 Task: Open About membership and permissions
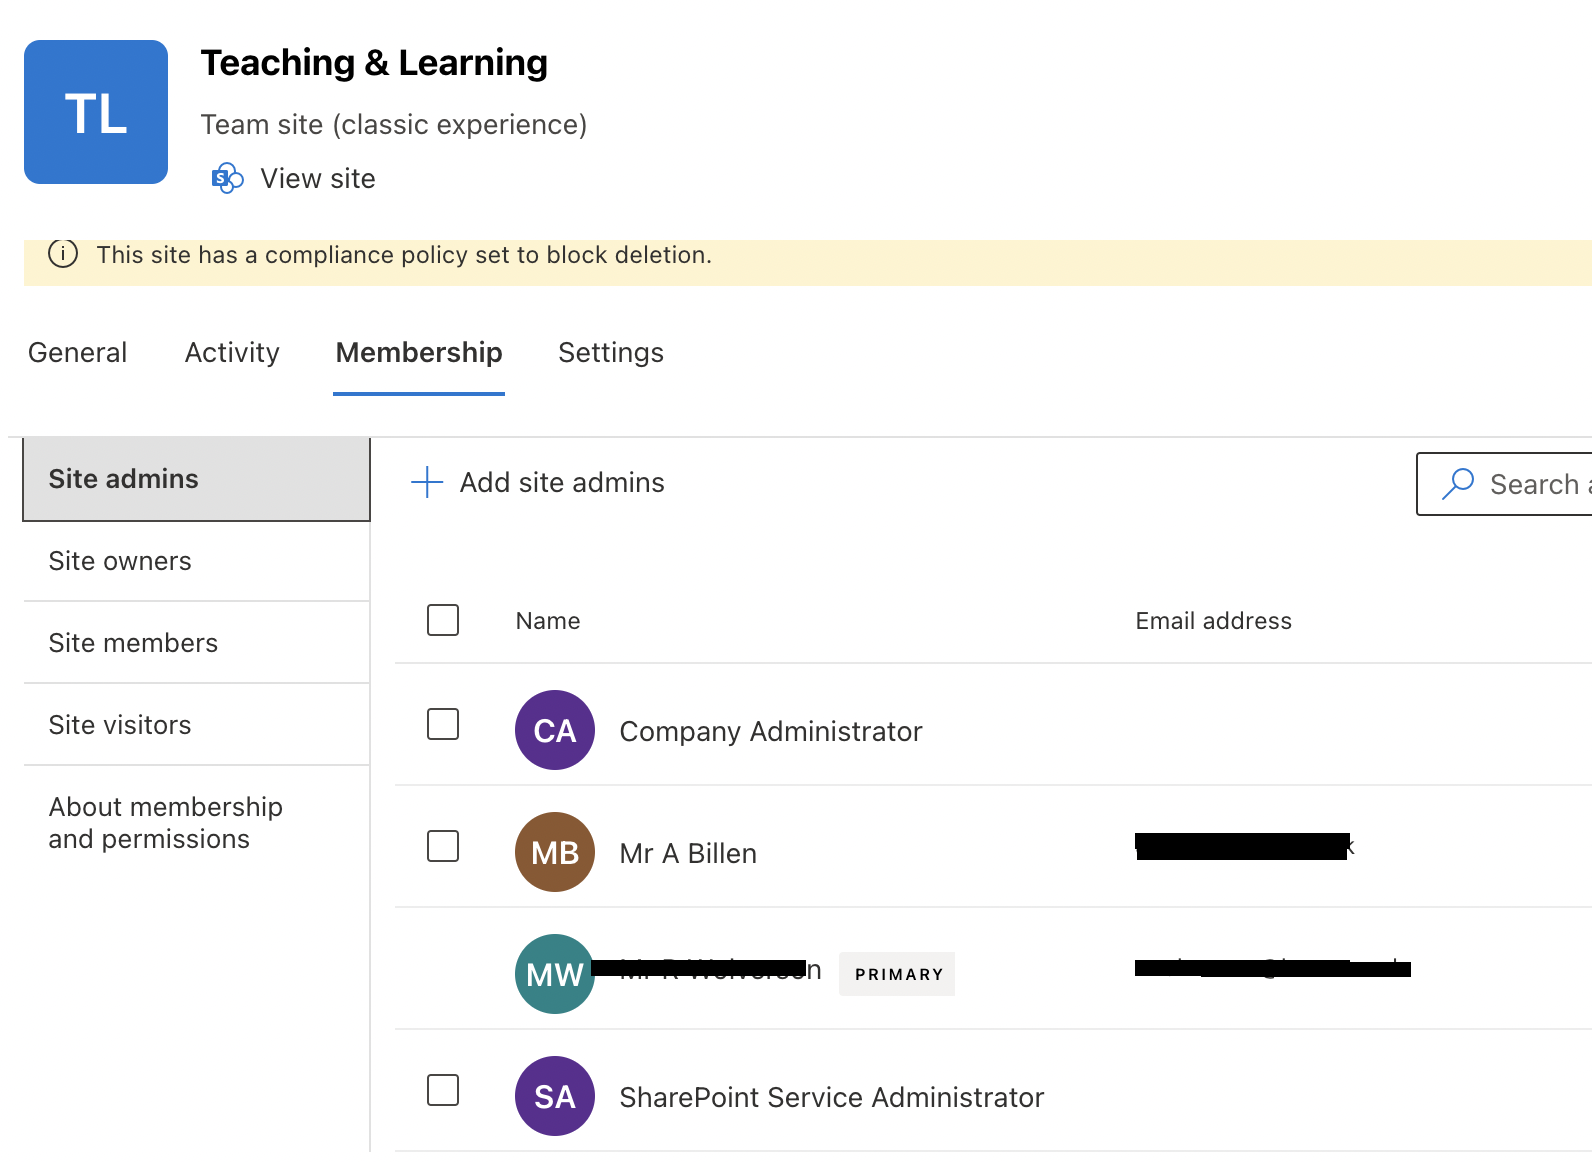(x=166, y=823)
